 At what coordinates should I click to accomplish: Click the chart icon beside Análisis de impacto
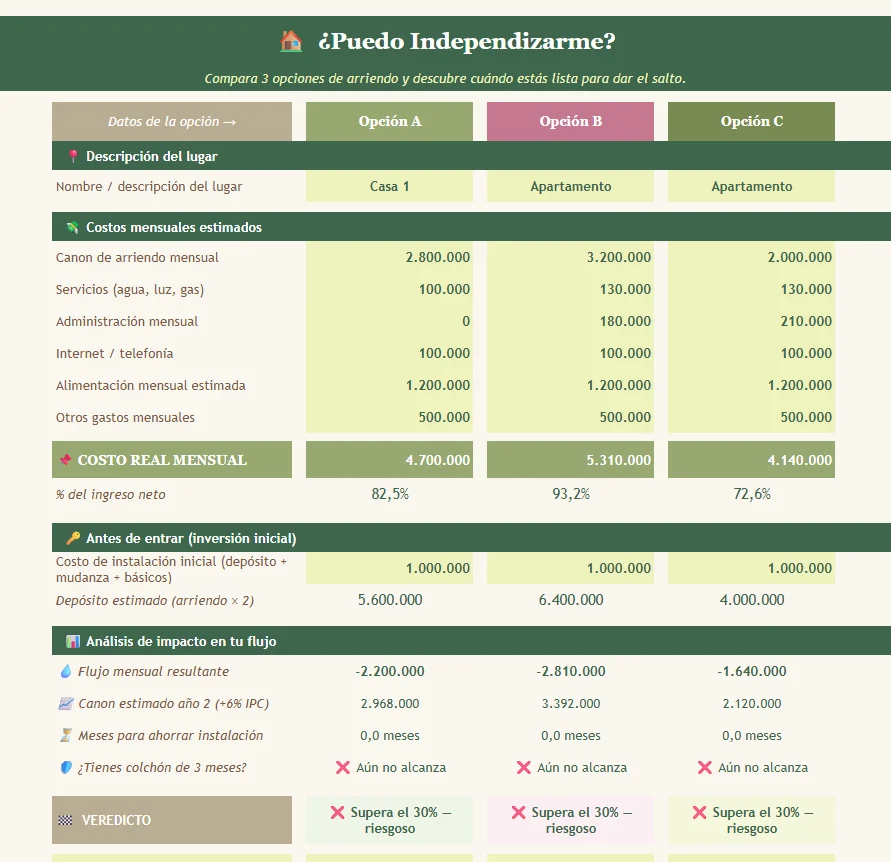73,641
